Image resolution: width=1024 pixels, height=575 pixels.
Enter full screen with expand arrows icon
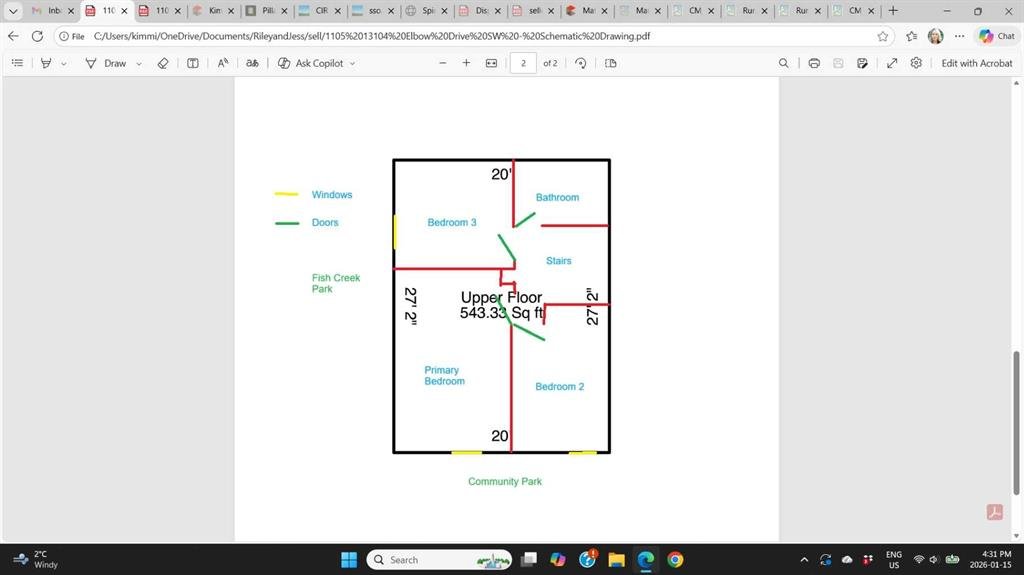pyautogui.click(x=892, y=63)
